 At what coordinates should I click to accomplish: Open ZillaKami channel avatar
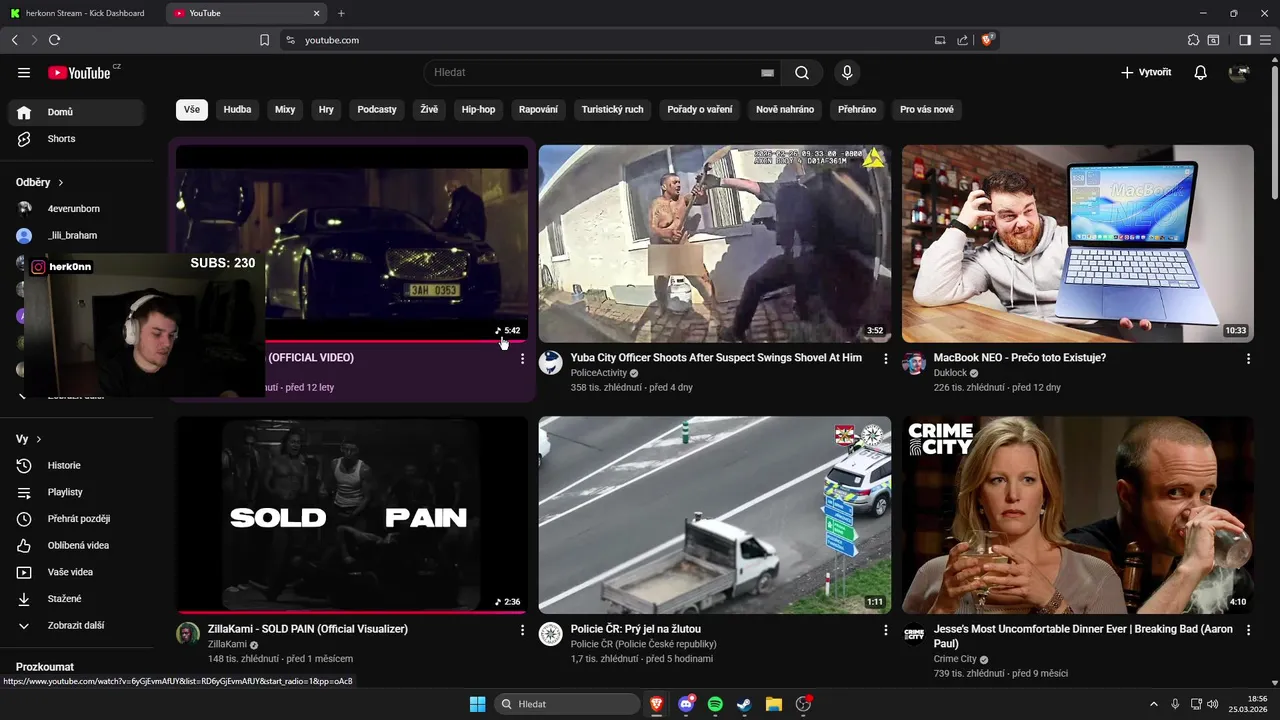point(188,634)
